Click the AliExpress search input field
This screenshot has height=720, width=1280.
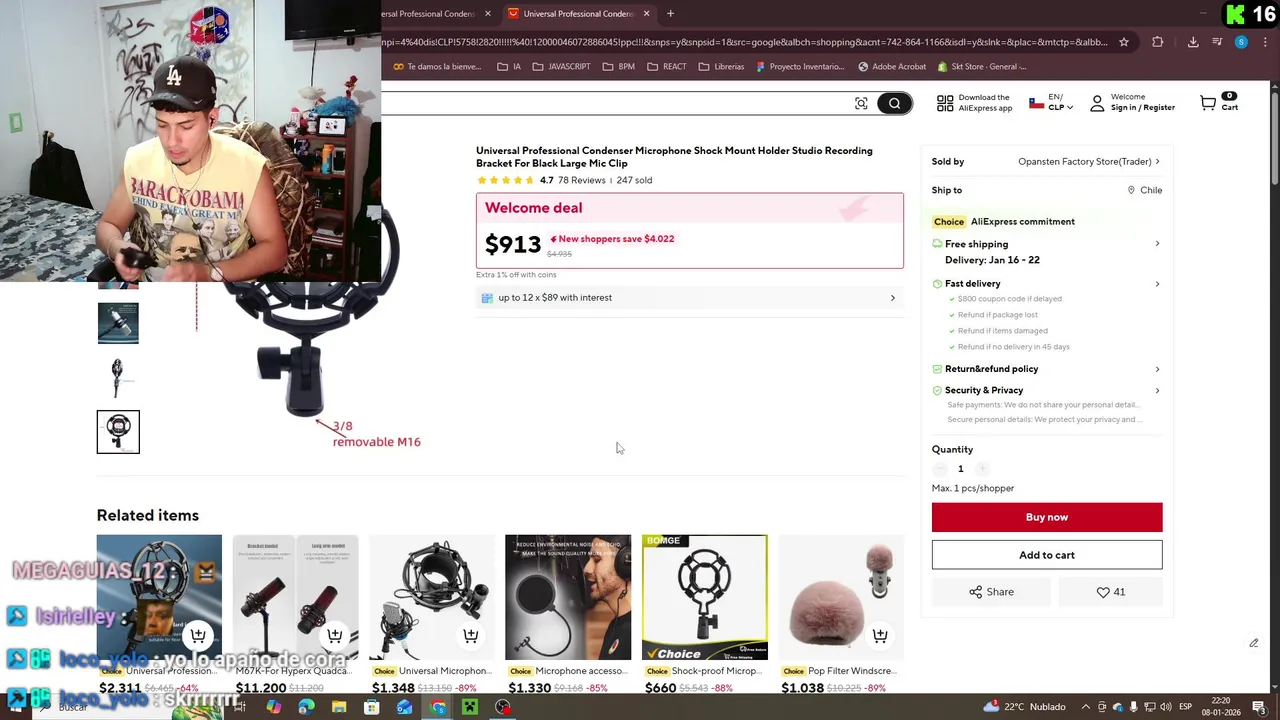[x=615, y=103]
